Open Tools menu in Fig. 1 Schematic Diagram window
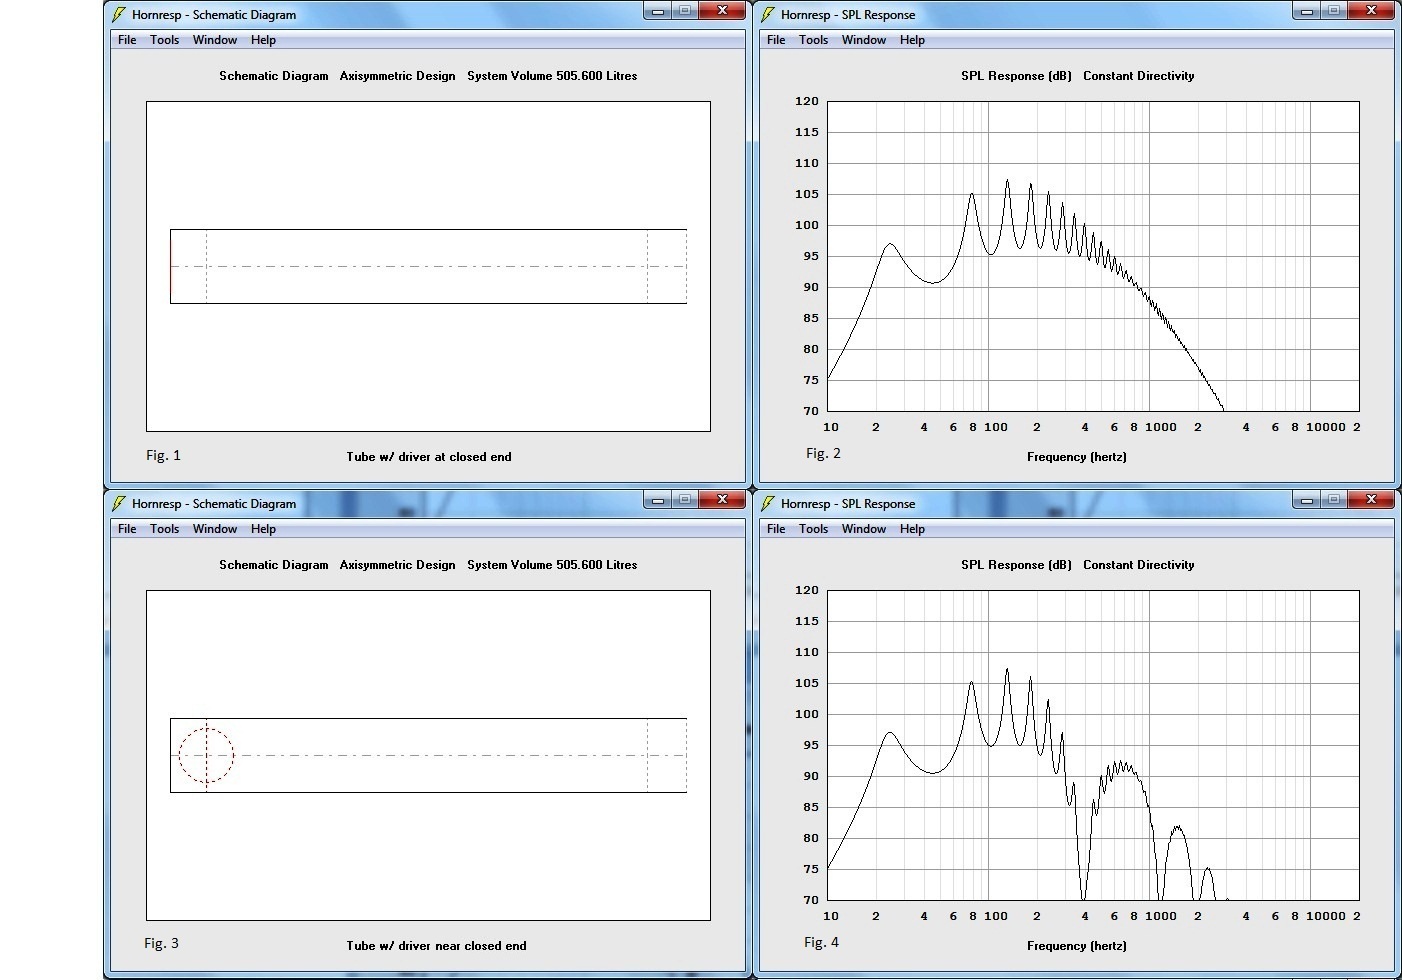Viewport: 1402px width, 980px height. (164, 40)
